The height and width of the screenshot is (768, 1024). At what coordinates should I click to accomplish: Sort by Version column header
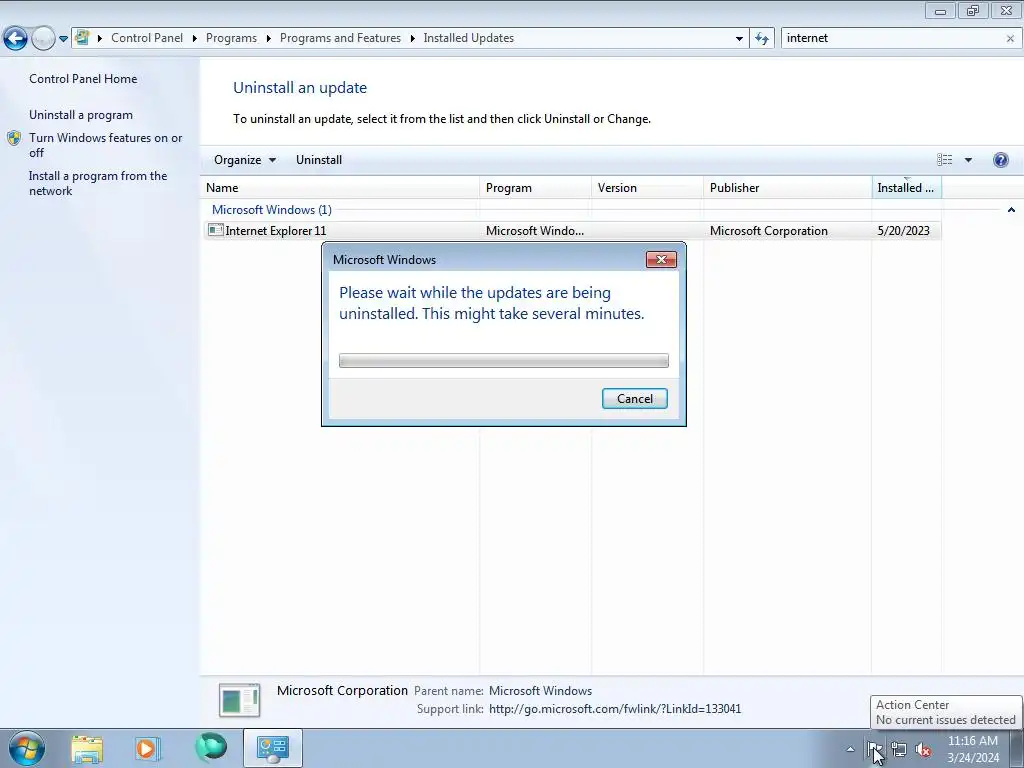[x=647, y=188]
